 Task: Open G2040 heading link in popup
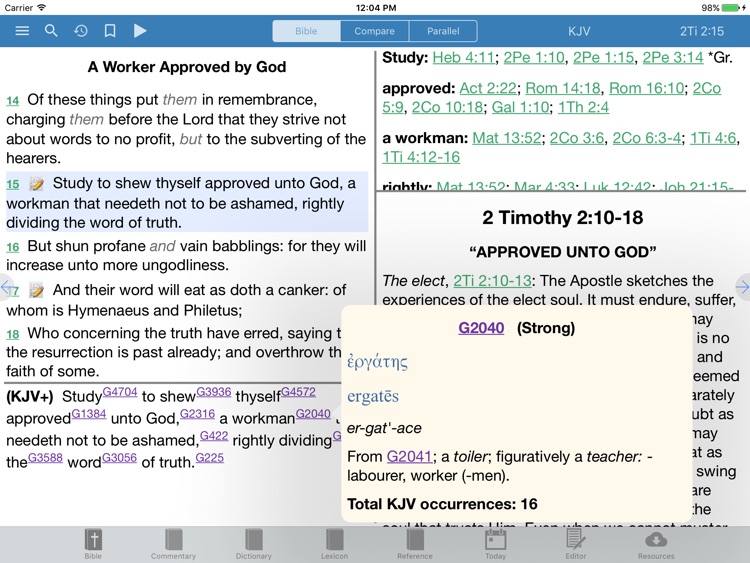point(481,328)
